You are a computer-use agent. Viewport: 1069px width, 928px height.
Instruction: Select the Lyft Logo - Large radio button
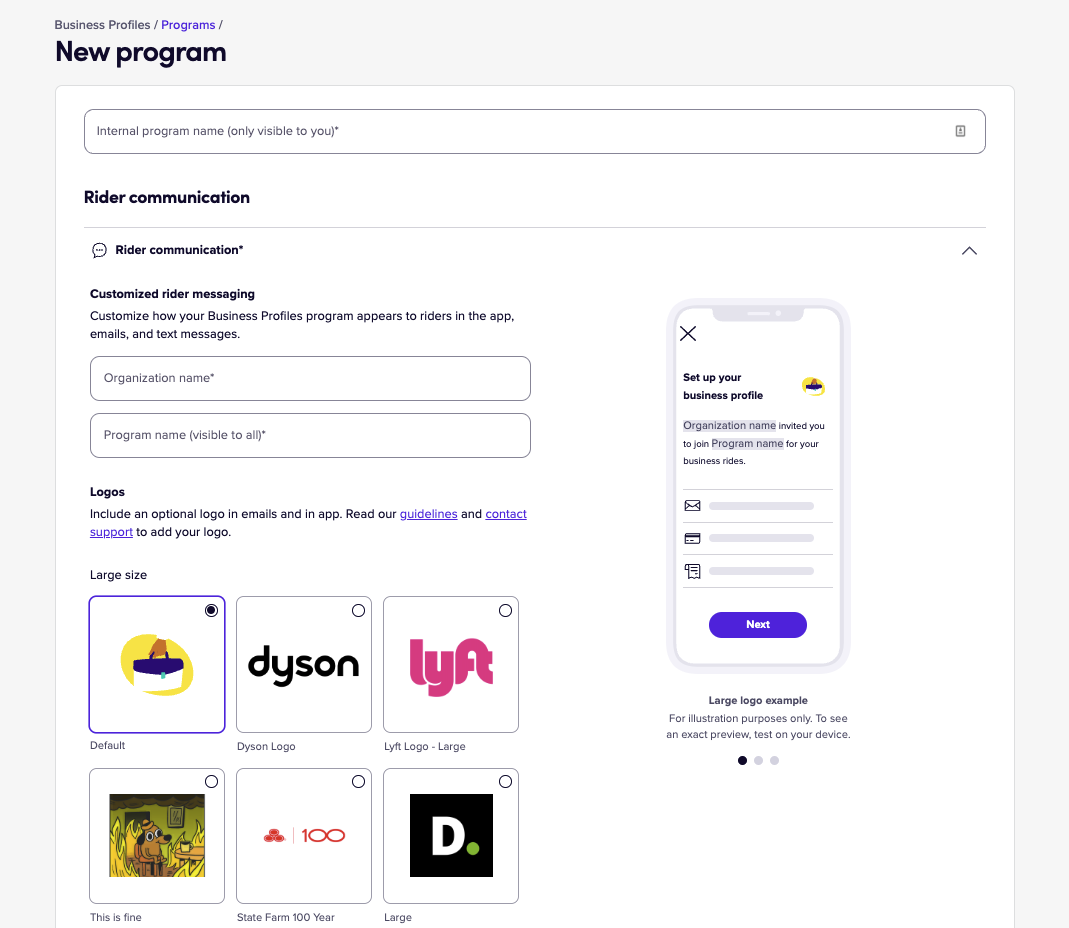tap(505, 610)
